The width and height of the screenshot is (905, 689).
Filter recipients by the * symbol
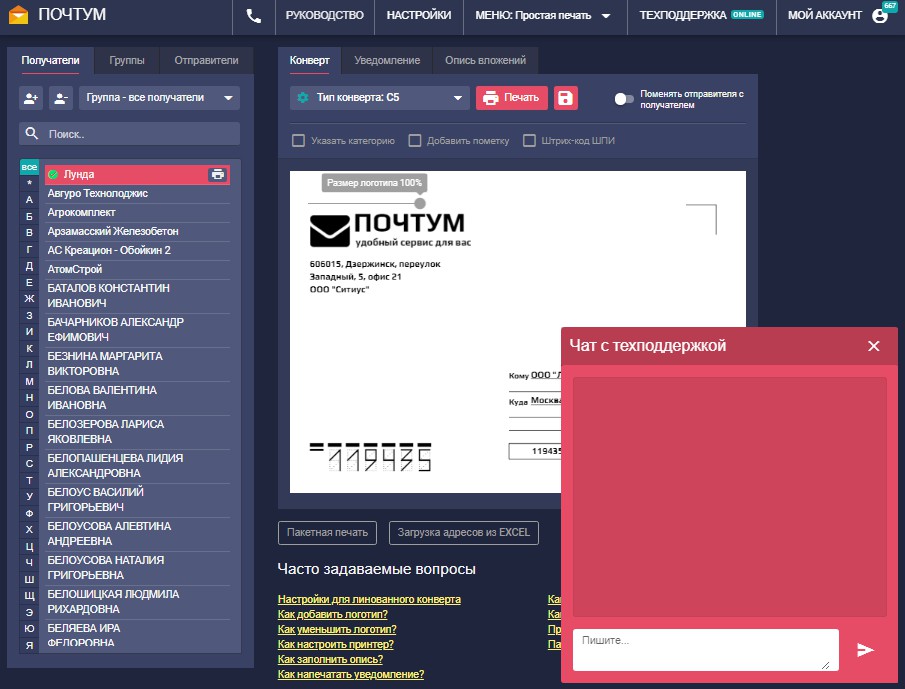coord(29,184)
